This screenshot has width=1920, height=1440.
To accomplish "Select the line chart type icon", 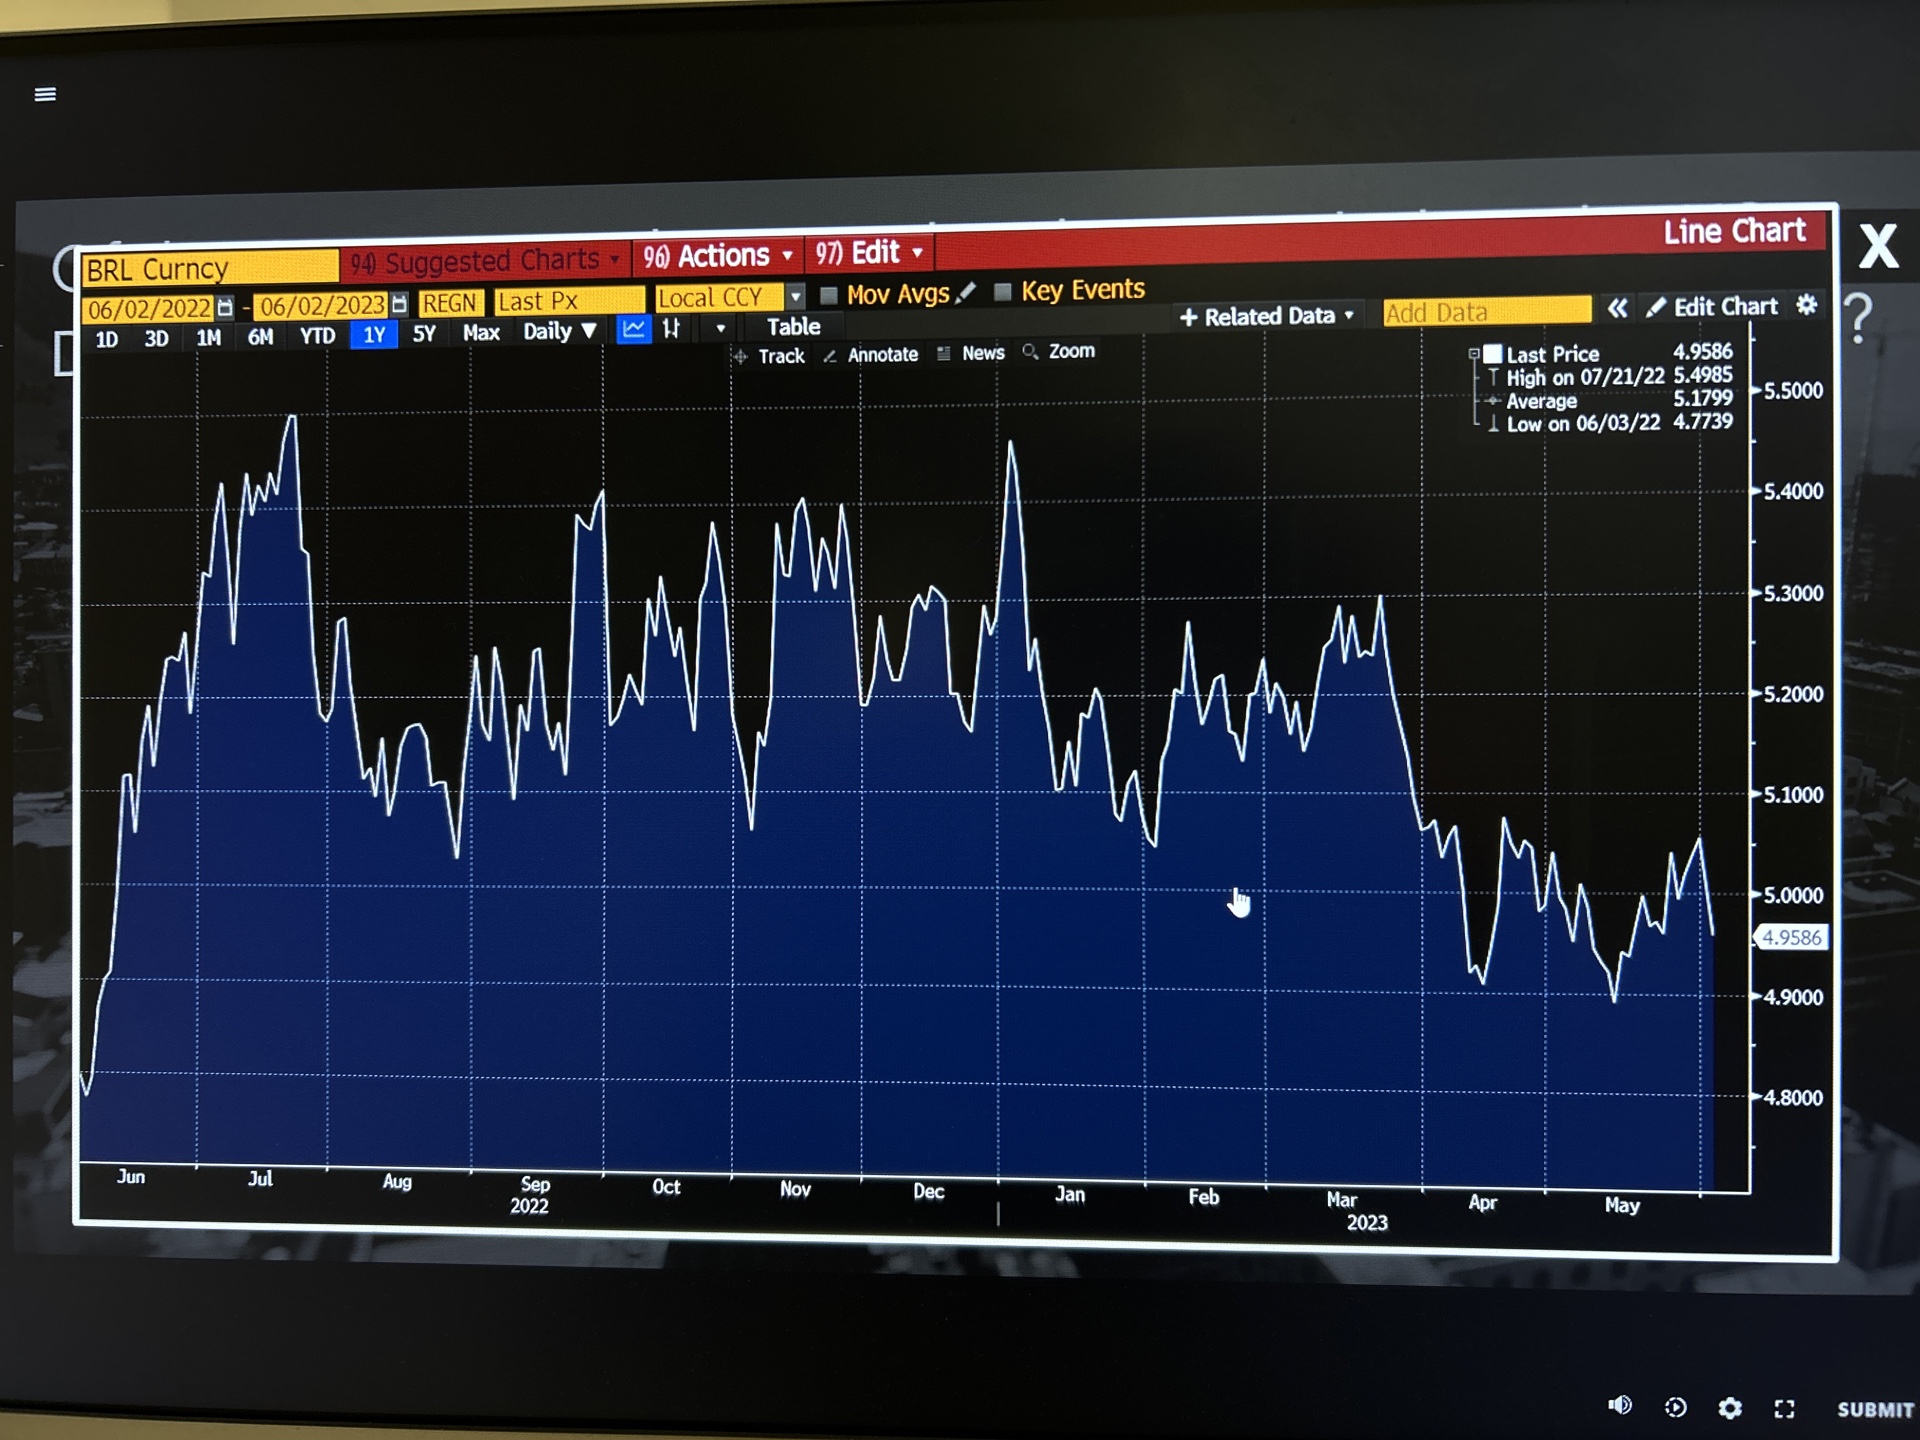I will [x=633, y=329].
